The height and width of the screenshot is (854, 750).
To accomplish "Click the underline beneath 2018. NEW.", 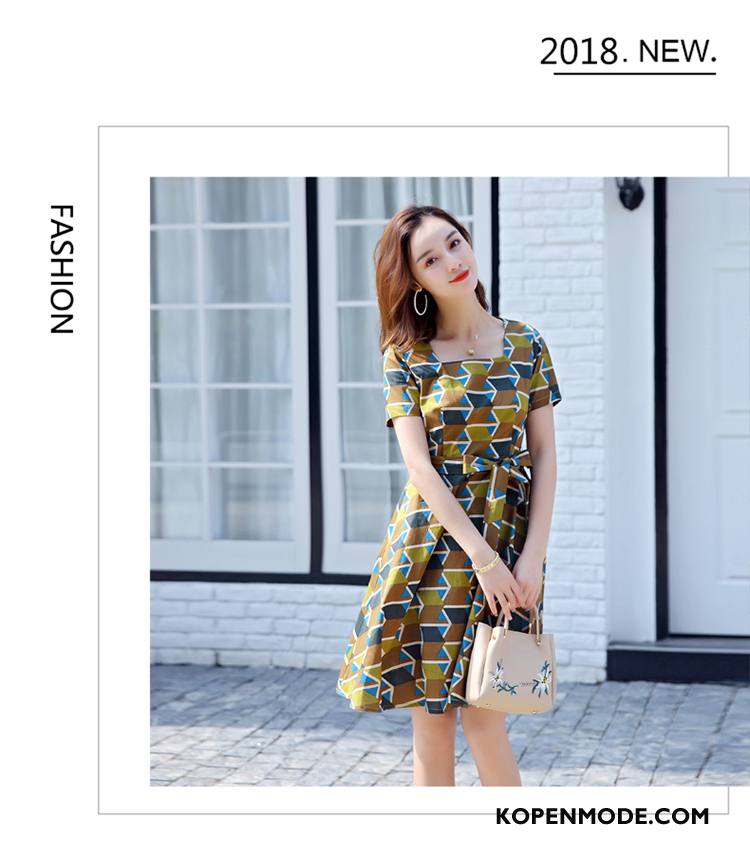I will 635,72.
